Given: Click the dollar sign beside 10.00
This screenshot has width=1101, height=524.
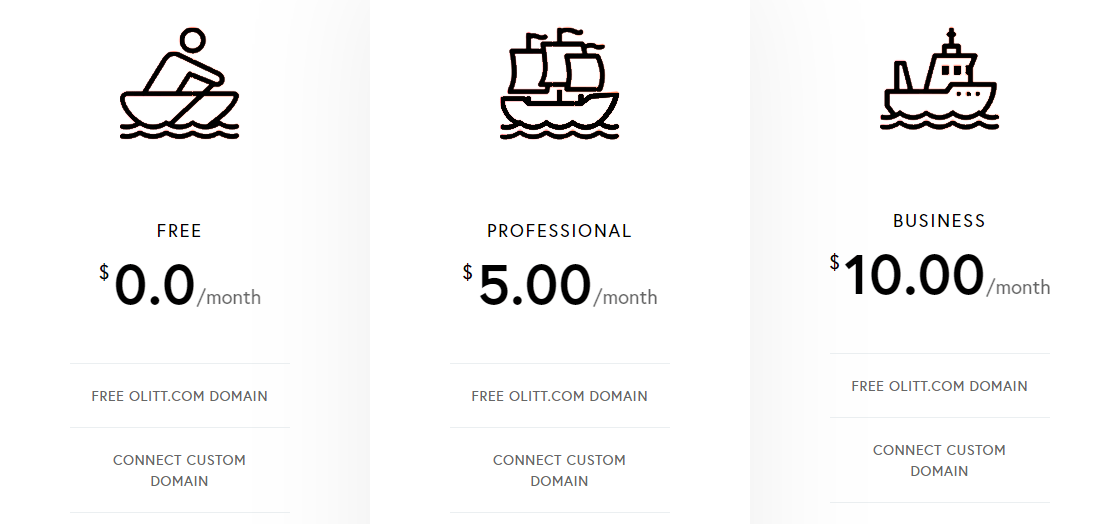Looking at the screenshot, I should [835, 263].
